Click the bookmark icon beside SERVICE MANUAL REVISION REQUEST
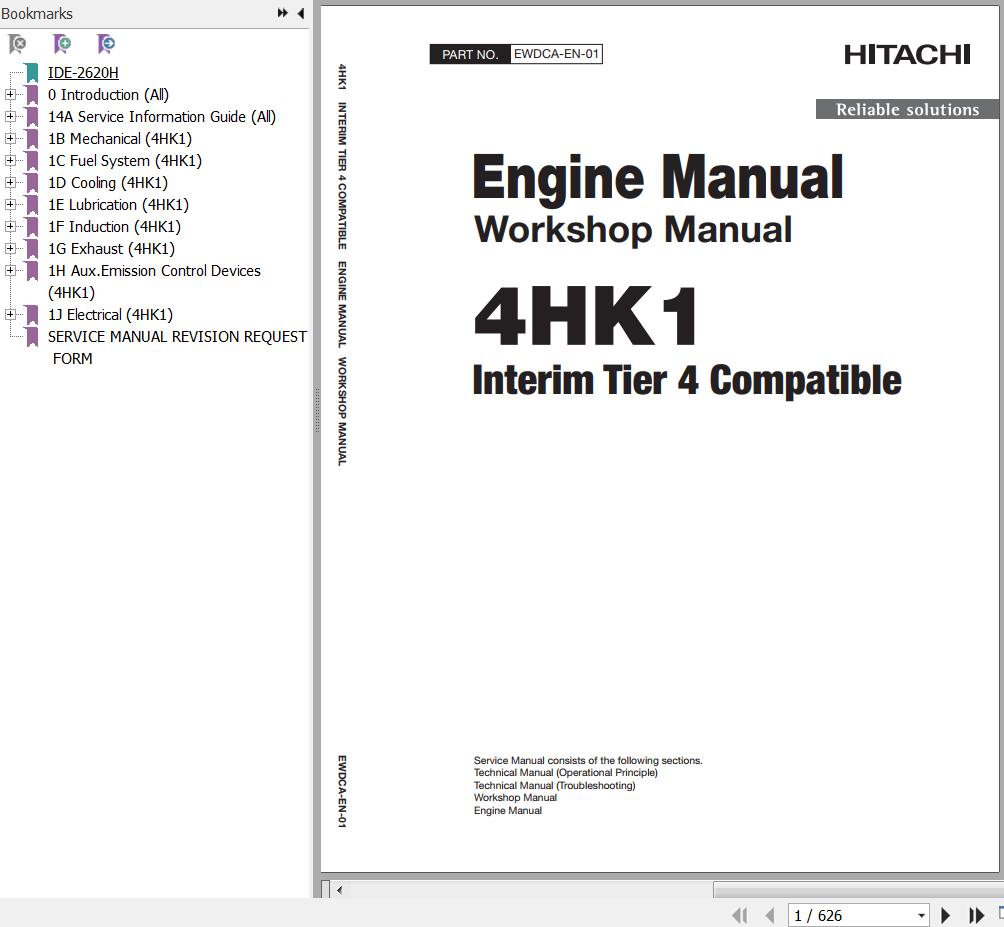This screenshot has height=927, width=1004. pyautogui.click(x=32, y=337)
